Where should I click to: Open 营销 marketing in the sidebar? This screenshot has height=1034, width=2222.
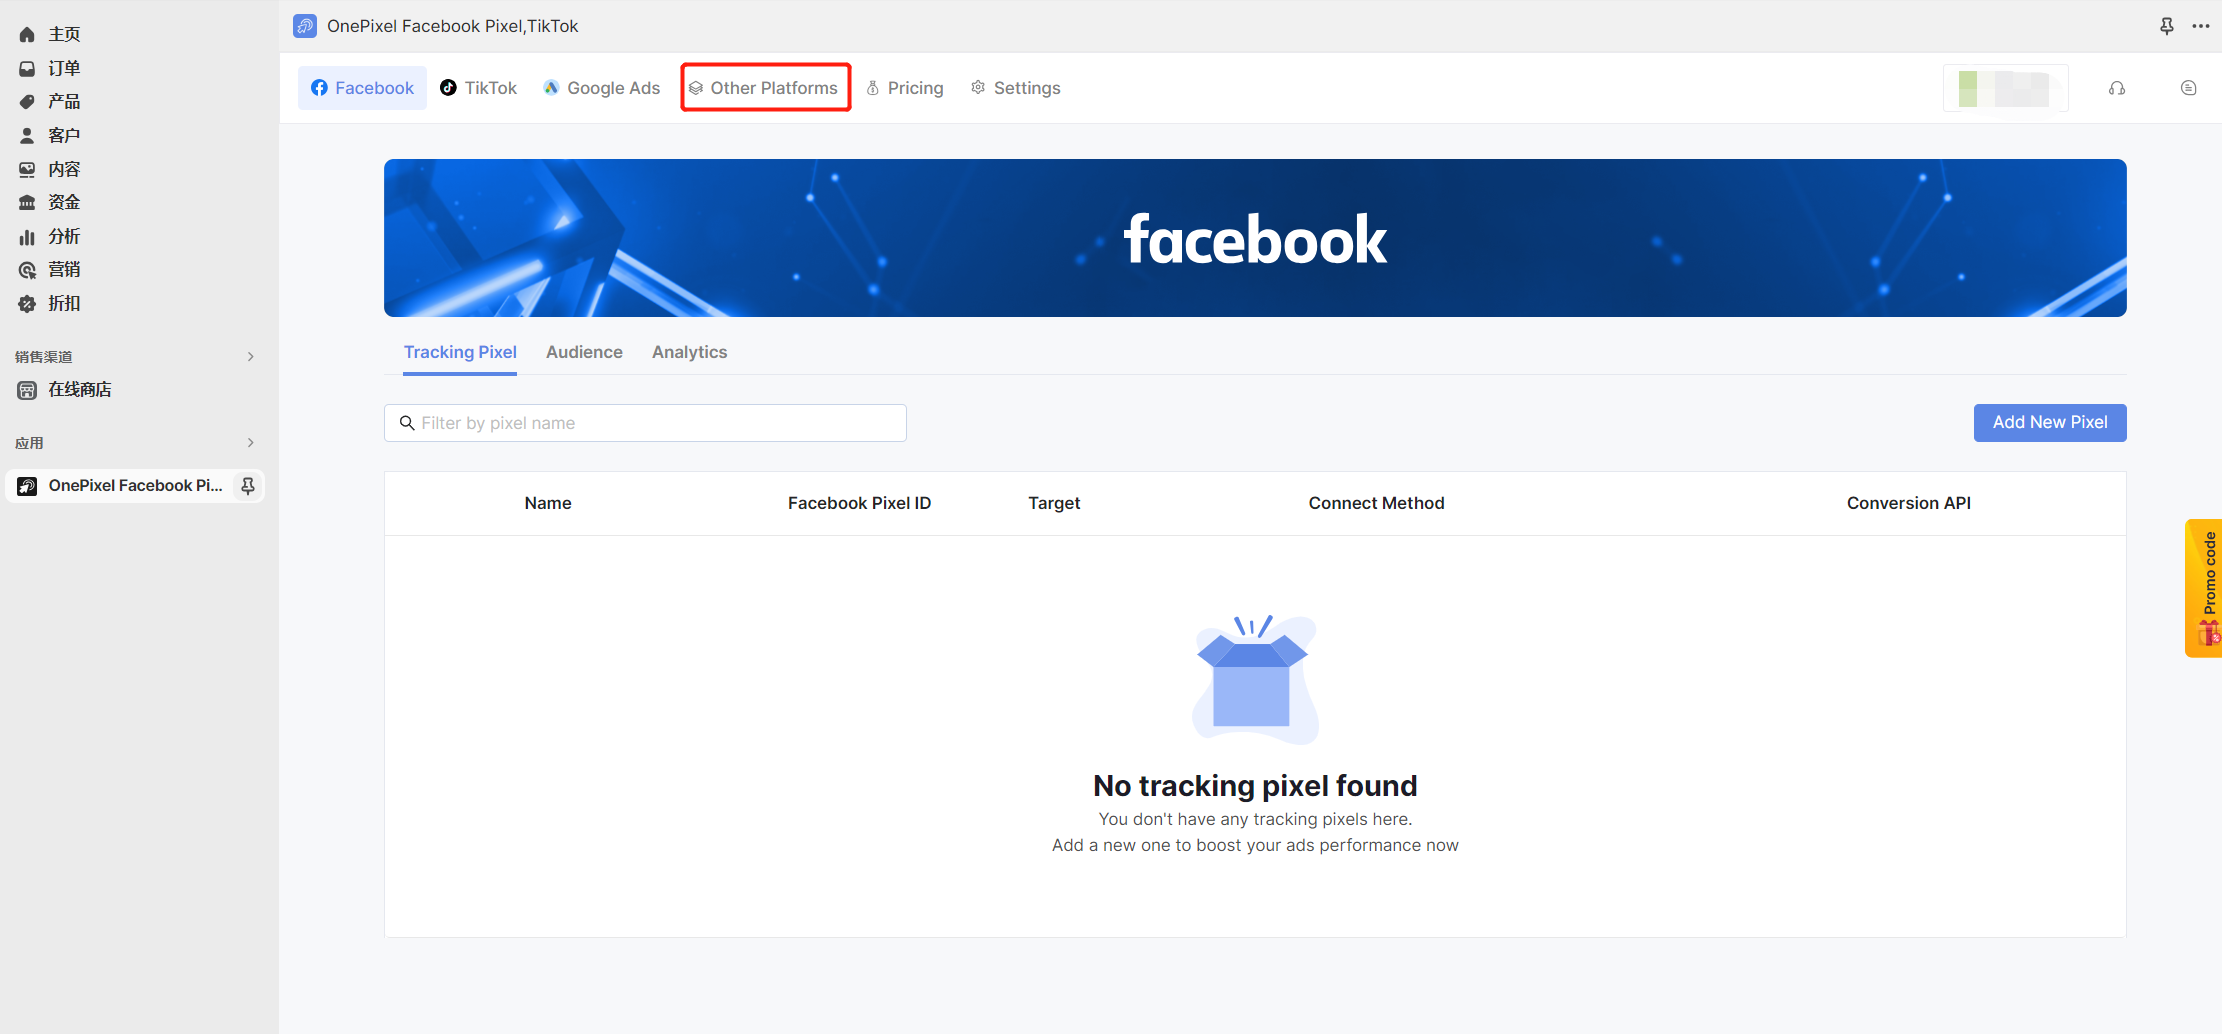pos(64,269)
